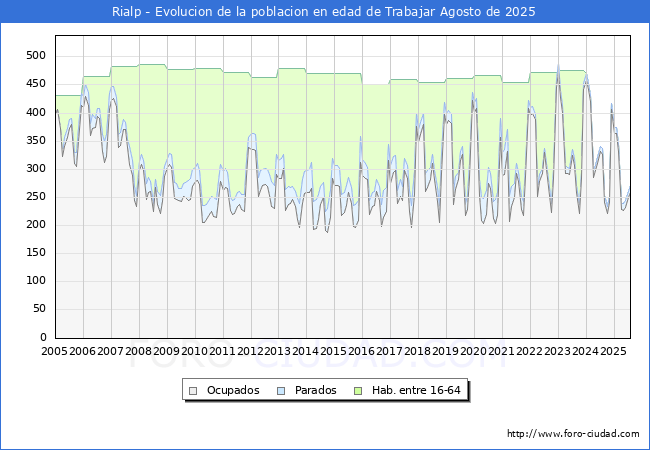Click the 2016 x-axis label

click(x=362, y=351)
